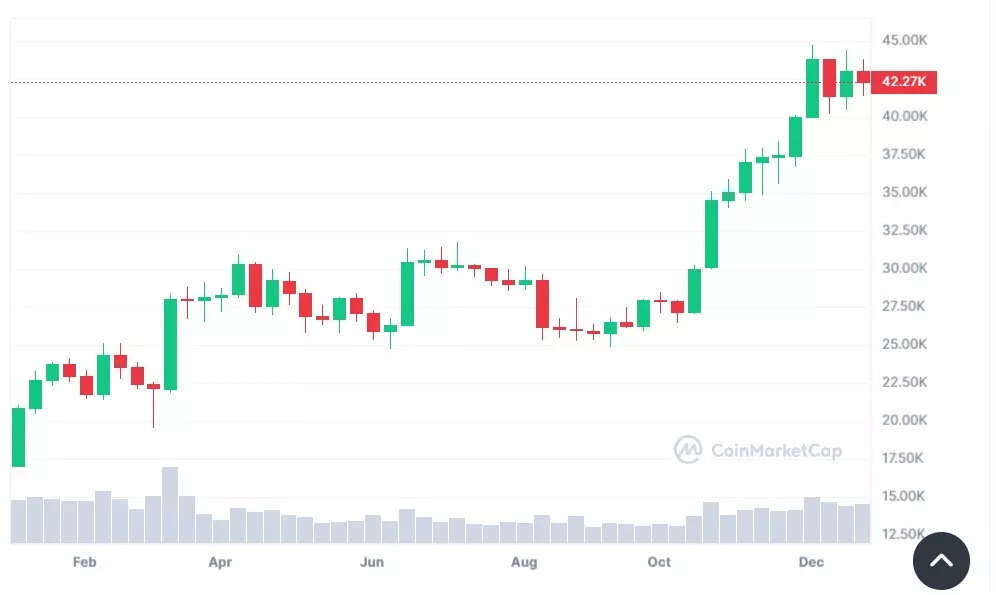Click the CoinMarketCap watermark text
Viewport: 996px width, 595px height.
tap(776, 451)
